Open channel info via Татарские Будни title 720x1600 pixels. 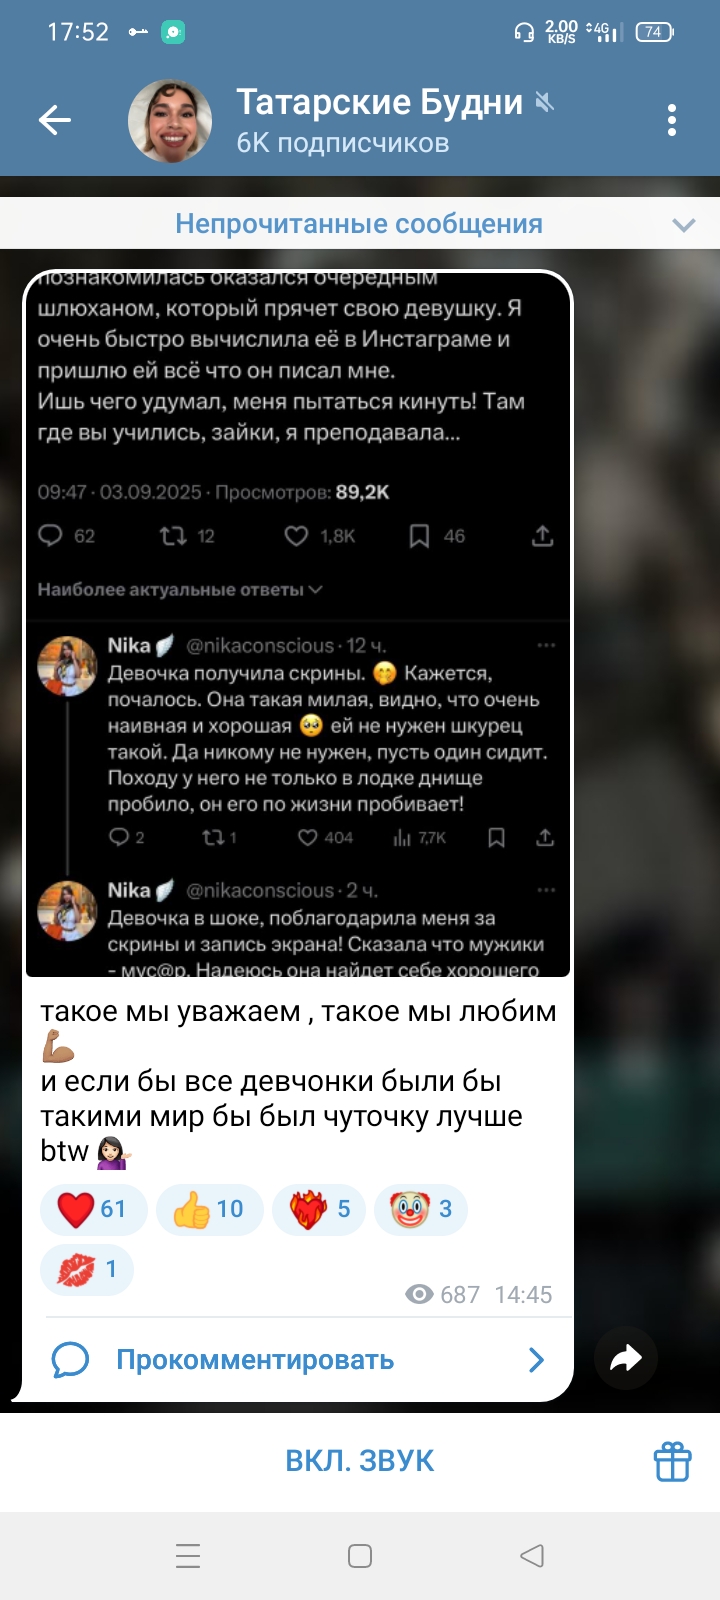pos(379,102)
